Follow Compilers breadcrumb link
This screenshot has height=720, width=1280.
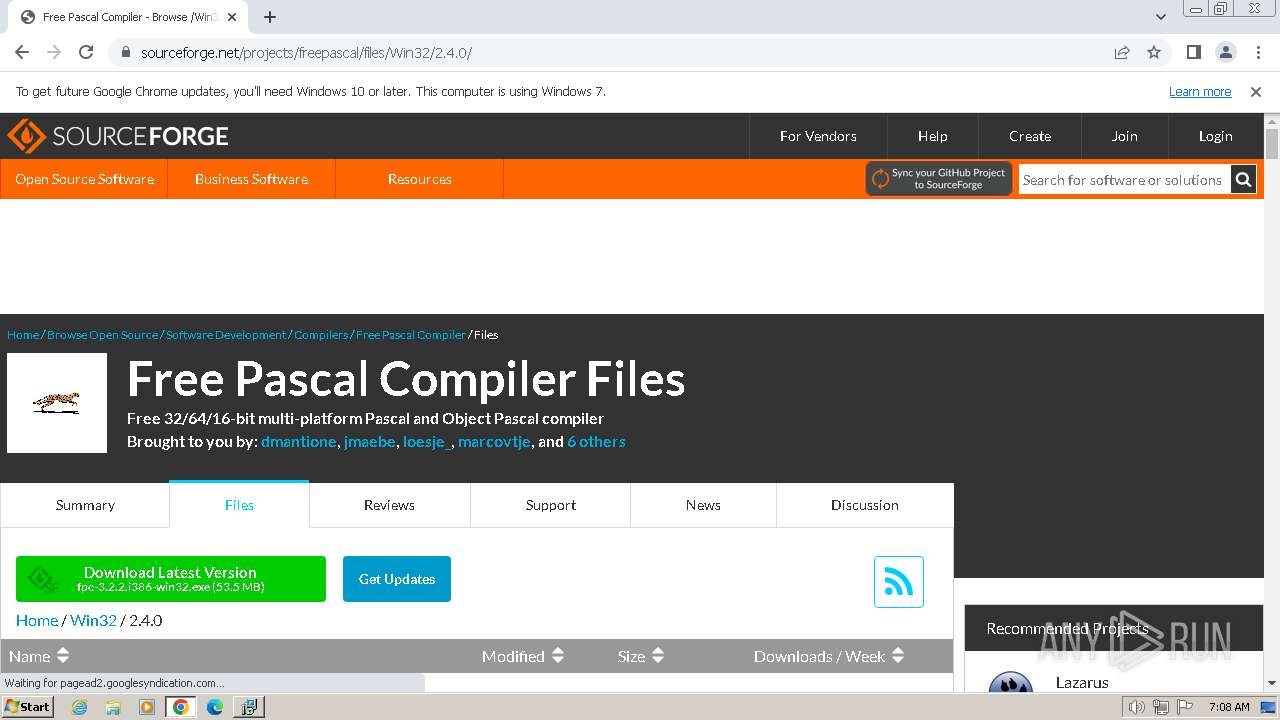click(x=321, y=335)
